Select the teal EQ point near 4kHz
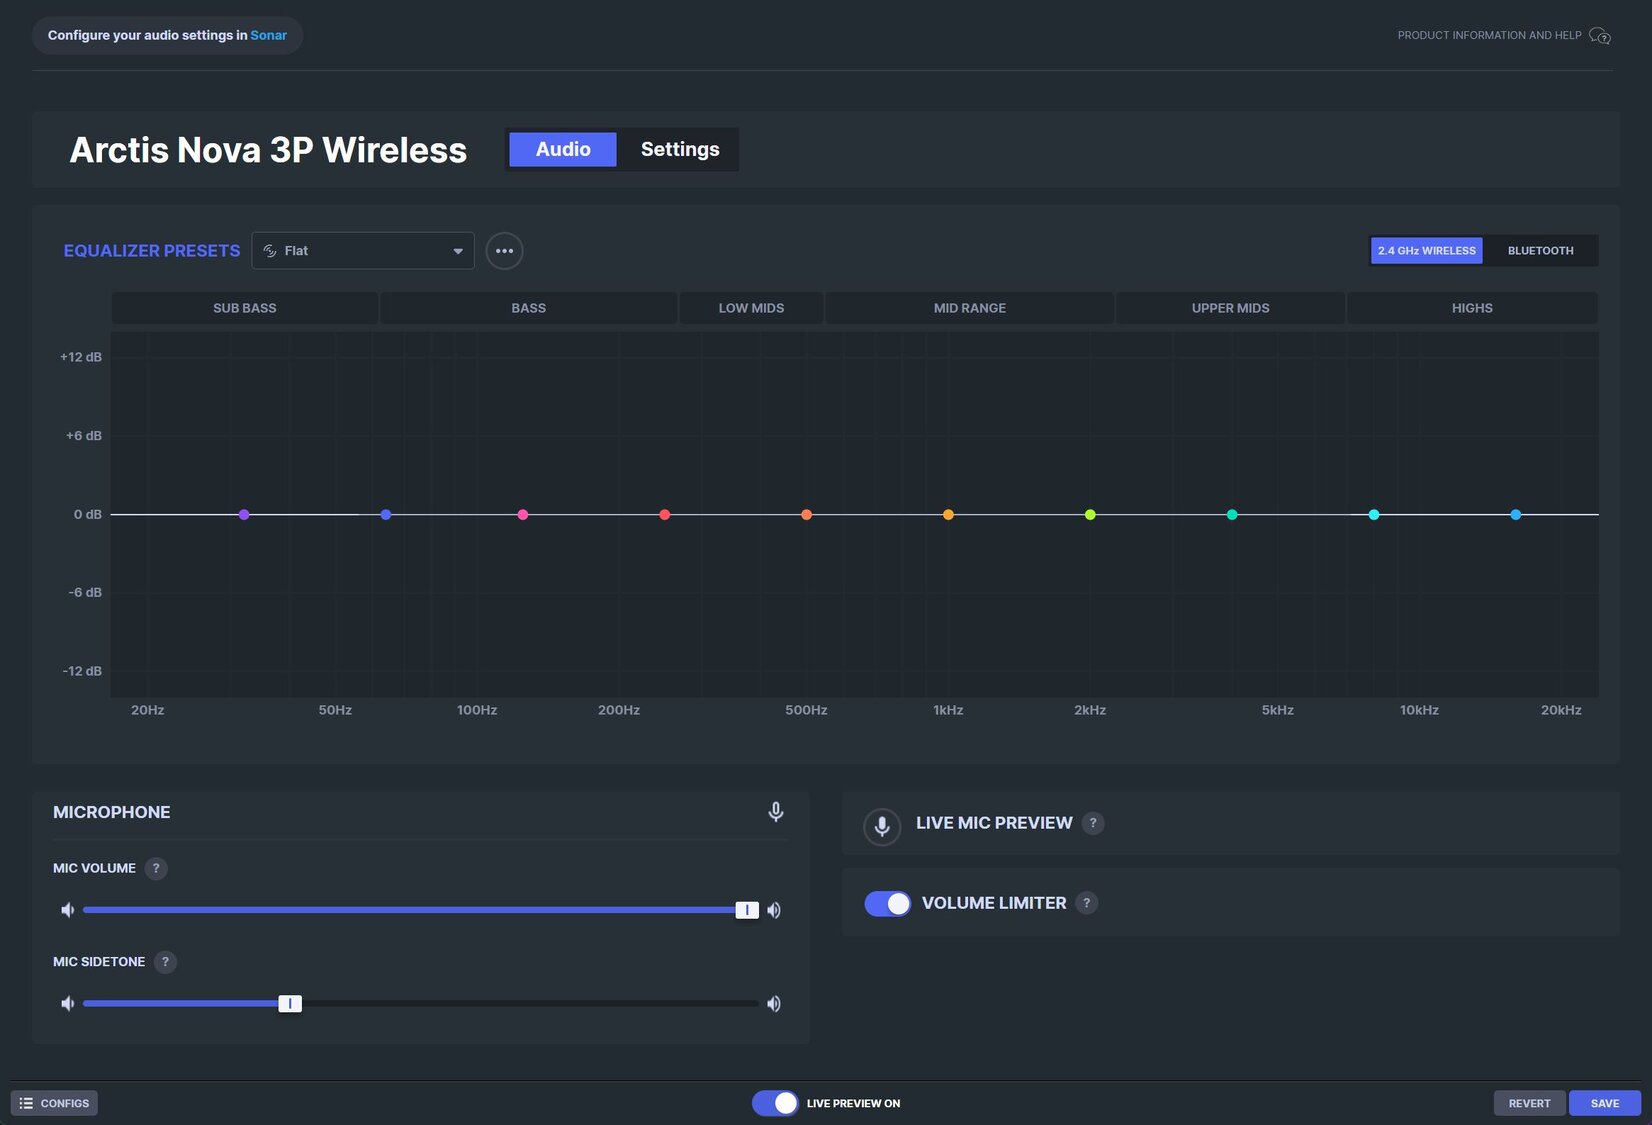1652x1125 pixels. pos(1233,515)
